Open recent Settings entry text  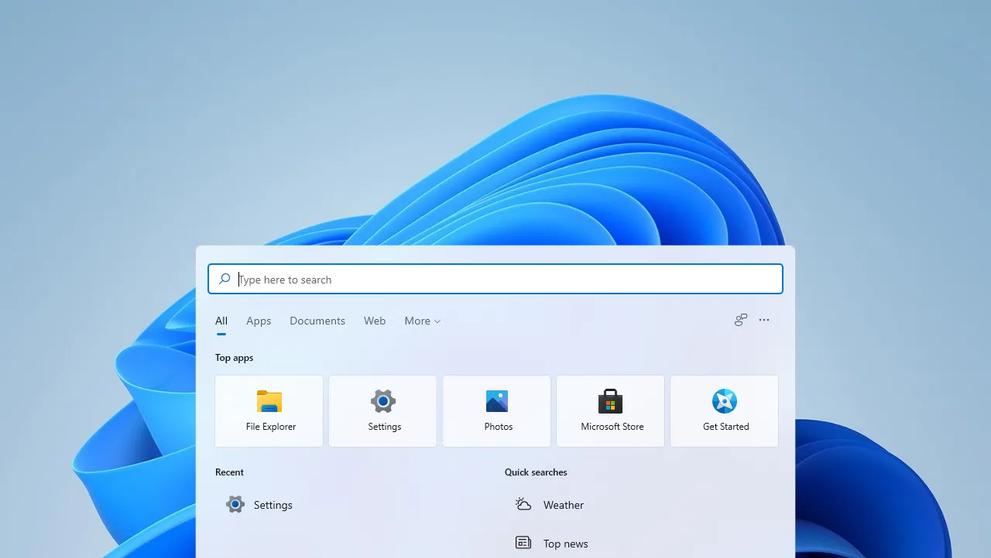[273, 505]
